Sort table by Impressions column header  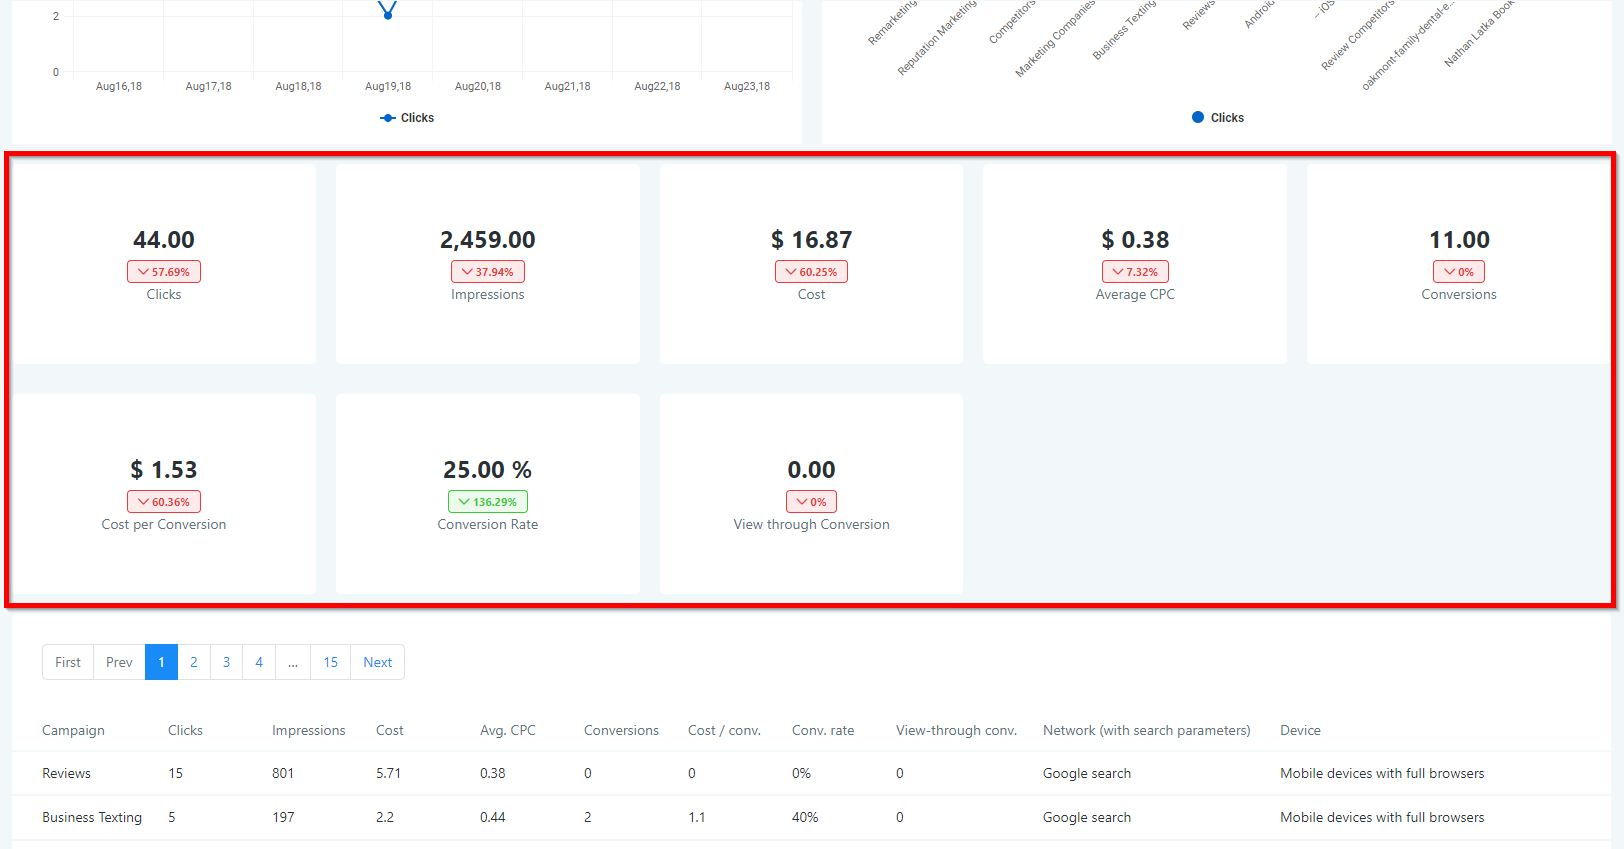click(308, 731)
